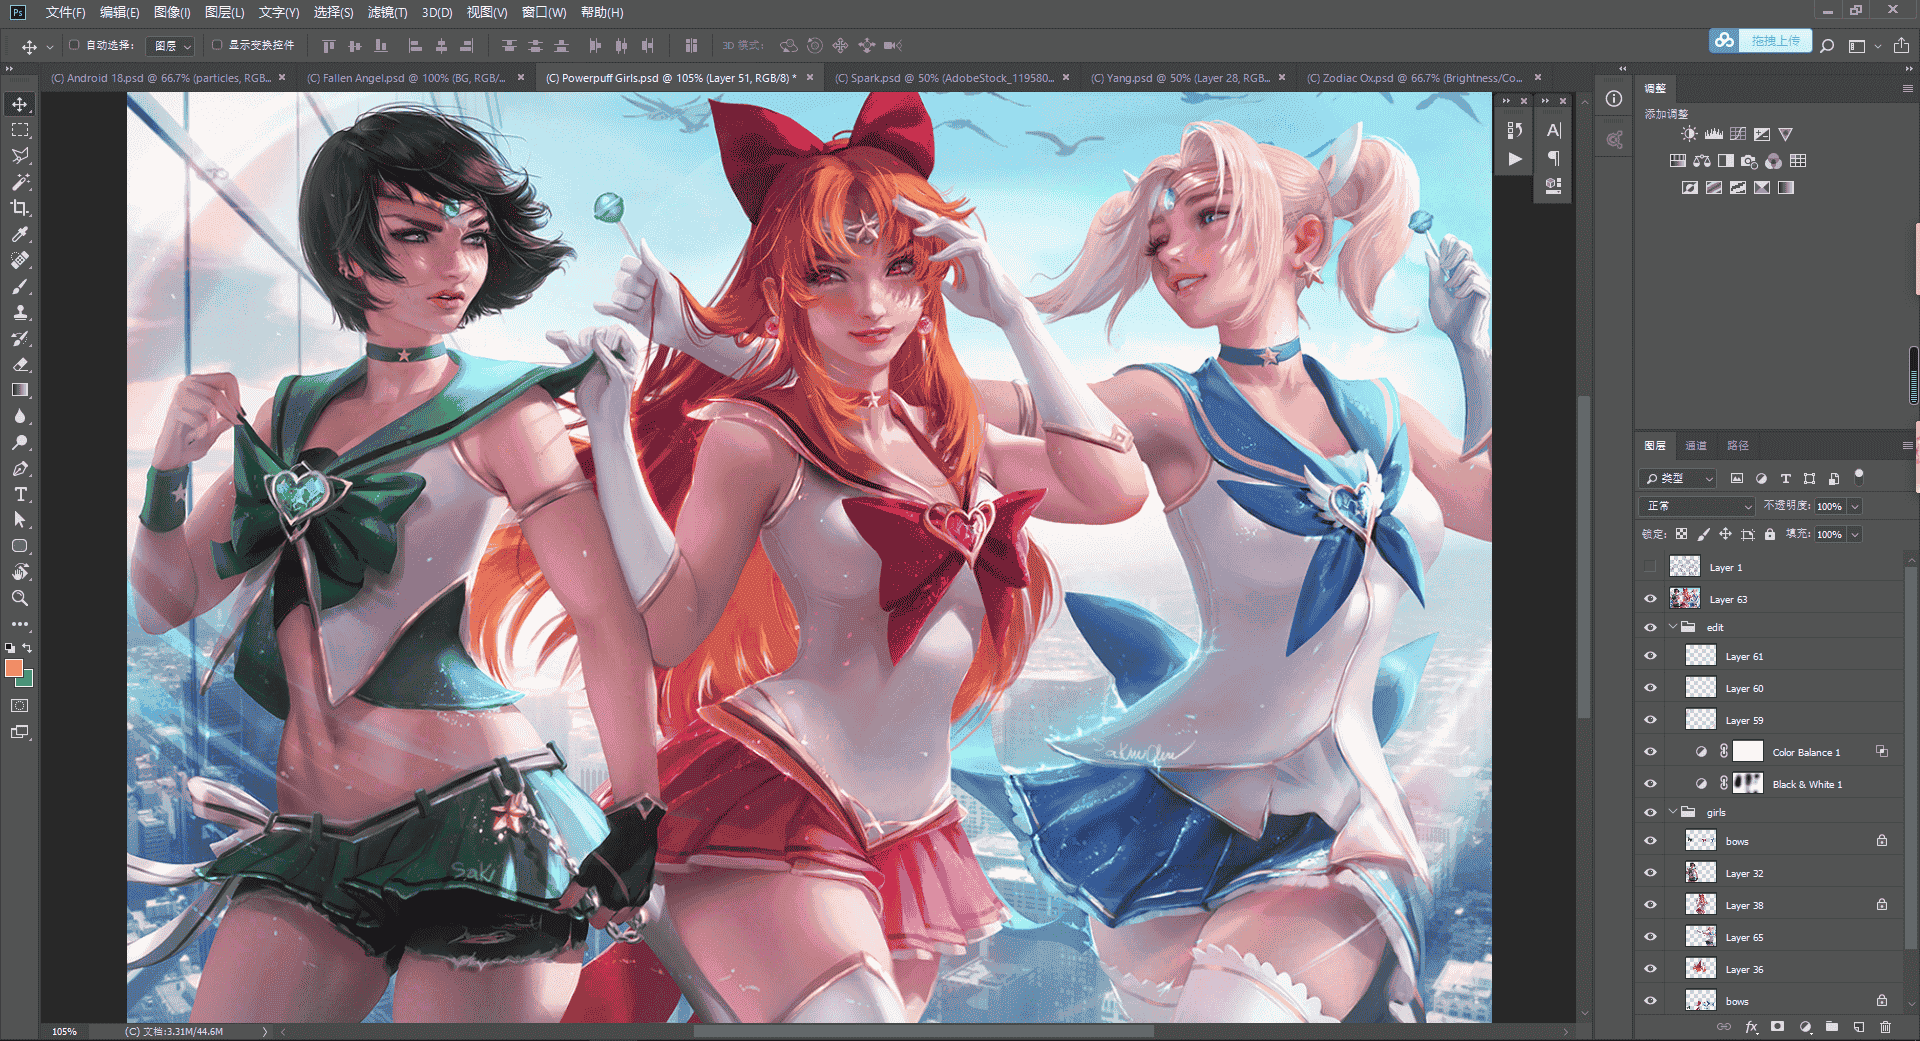Open the layer filter 类型 dropdown

pyautogui.click(x=1677, y=479)
